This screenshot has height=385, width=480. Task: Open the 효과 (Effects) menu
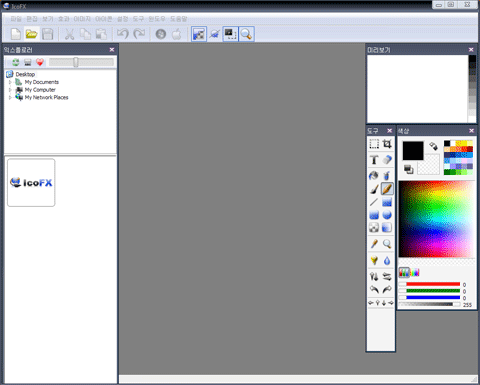coord(64,19)
